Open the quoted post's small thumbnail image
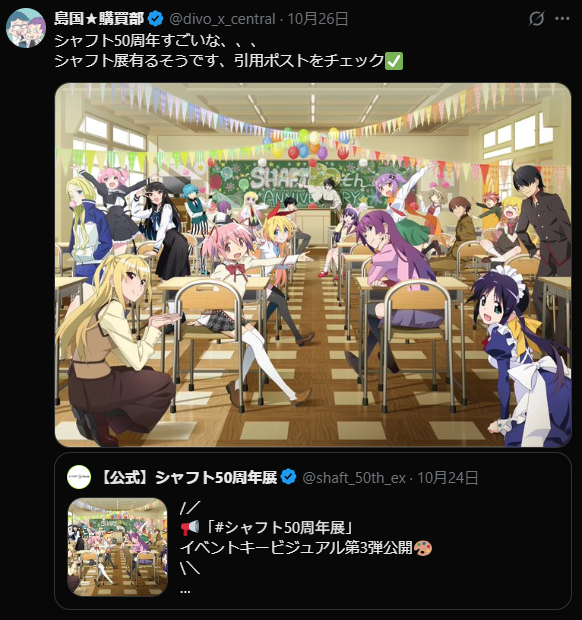Screen dimensions: 582x620 117,547
